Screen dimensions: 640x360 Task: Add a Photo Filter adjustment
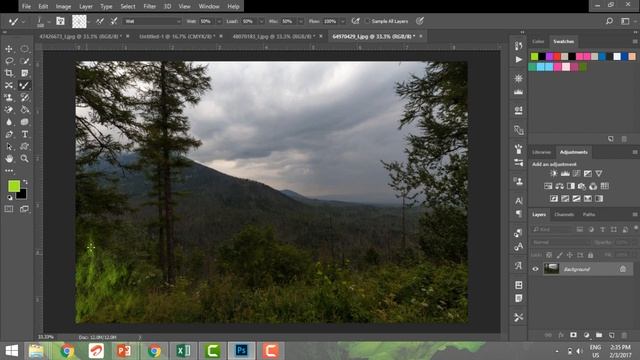point(582,186)
